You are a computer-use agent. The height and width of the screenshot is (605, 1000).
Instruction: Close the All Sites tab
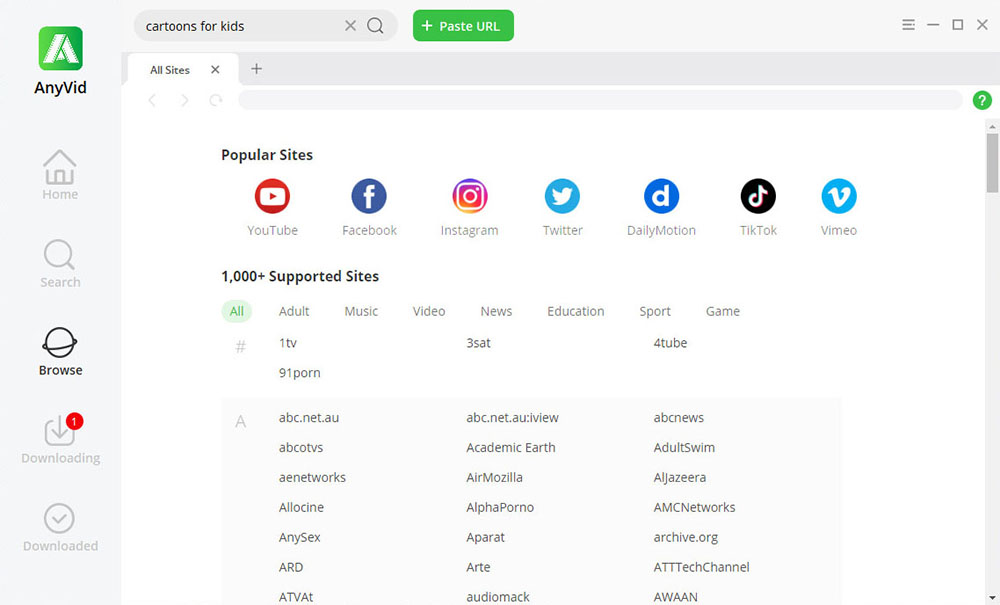[x=215, y=69]
